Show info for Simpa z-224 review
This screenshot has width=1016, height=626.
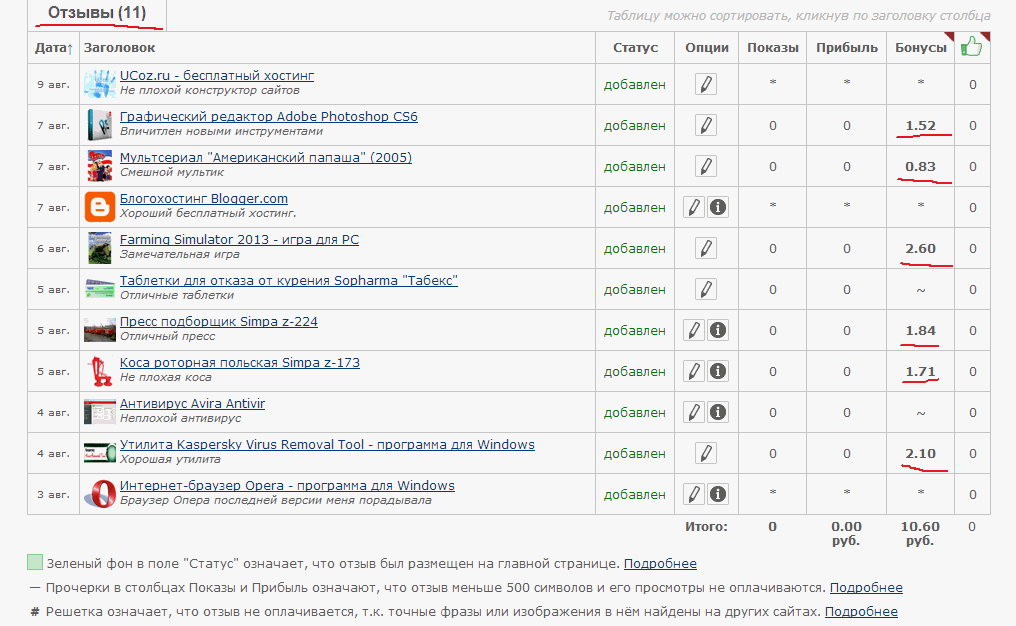pos(718,330)
